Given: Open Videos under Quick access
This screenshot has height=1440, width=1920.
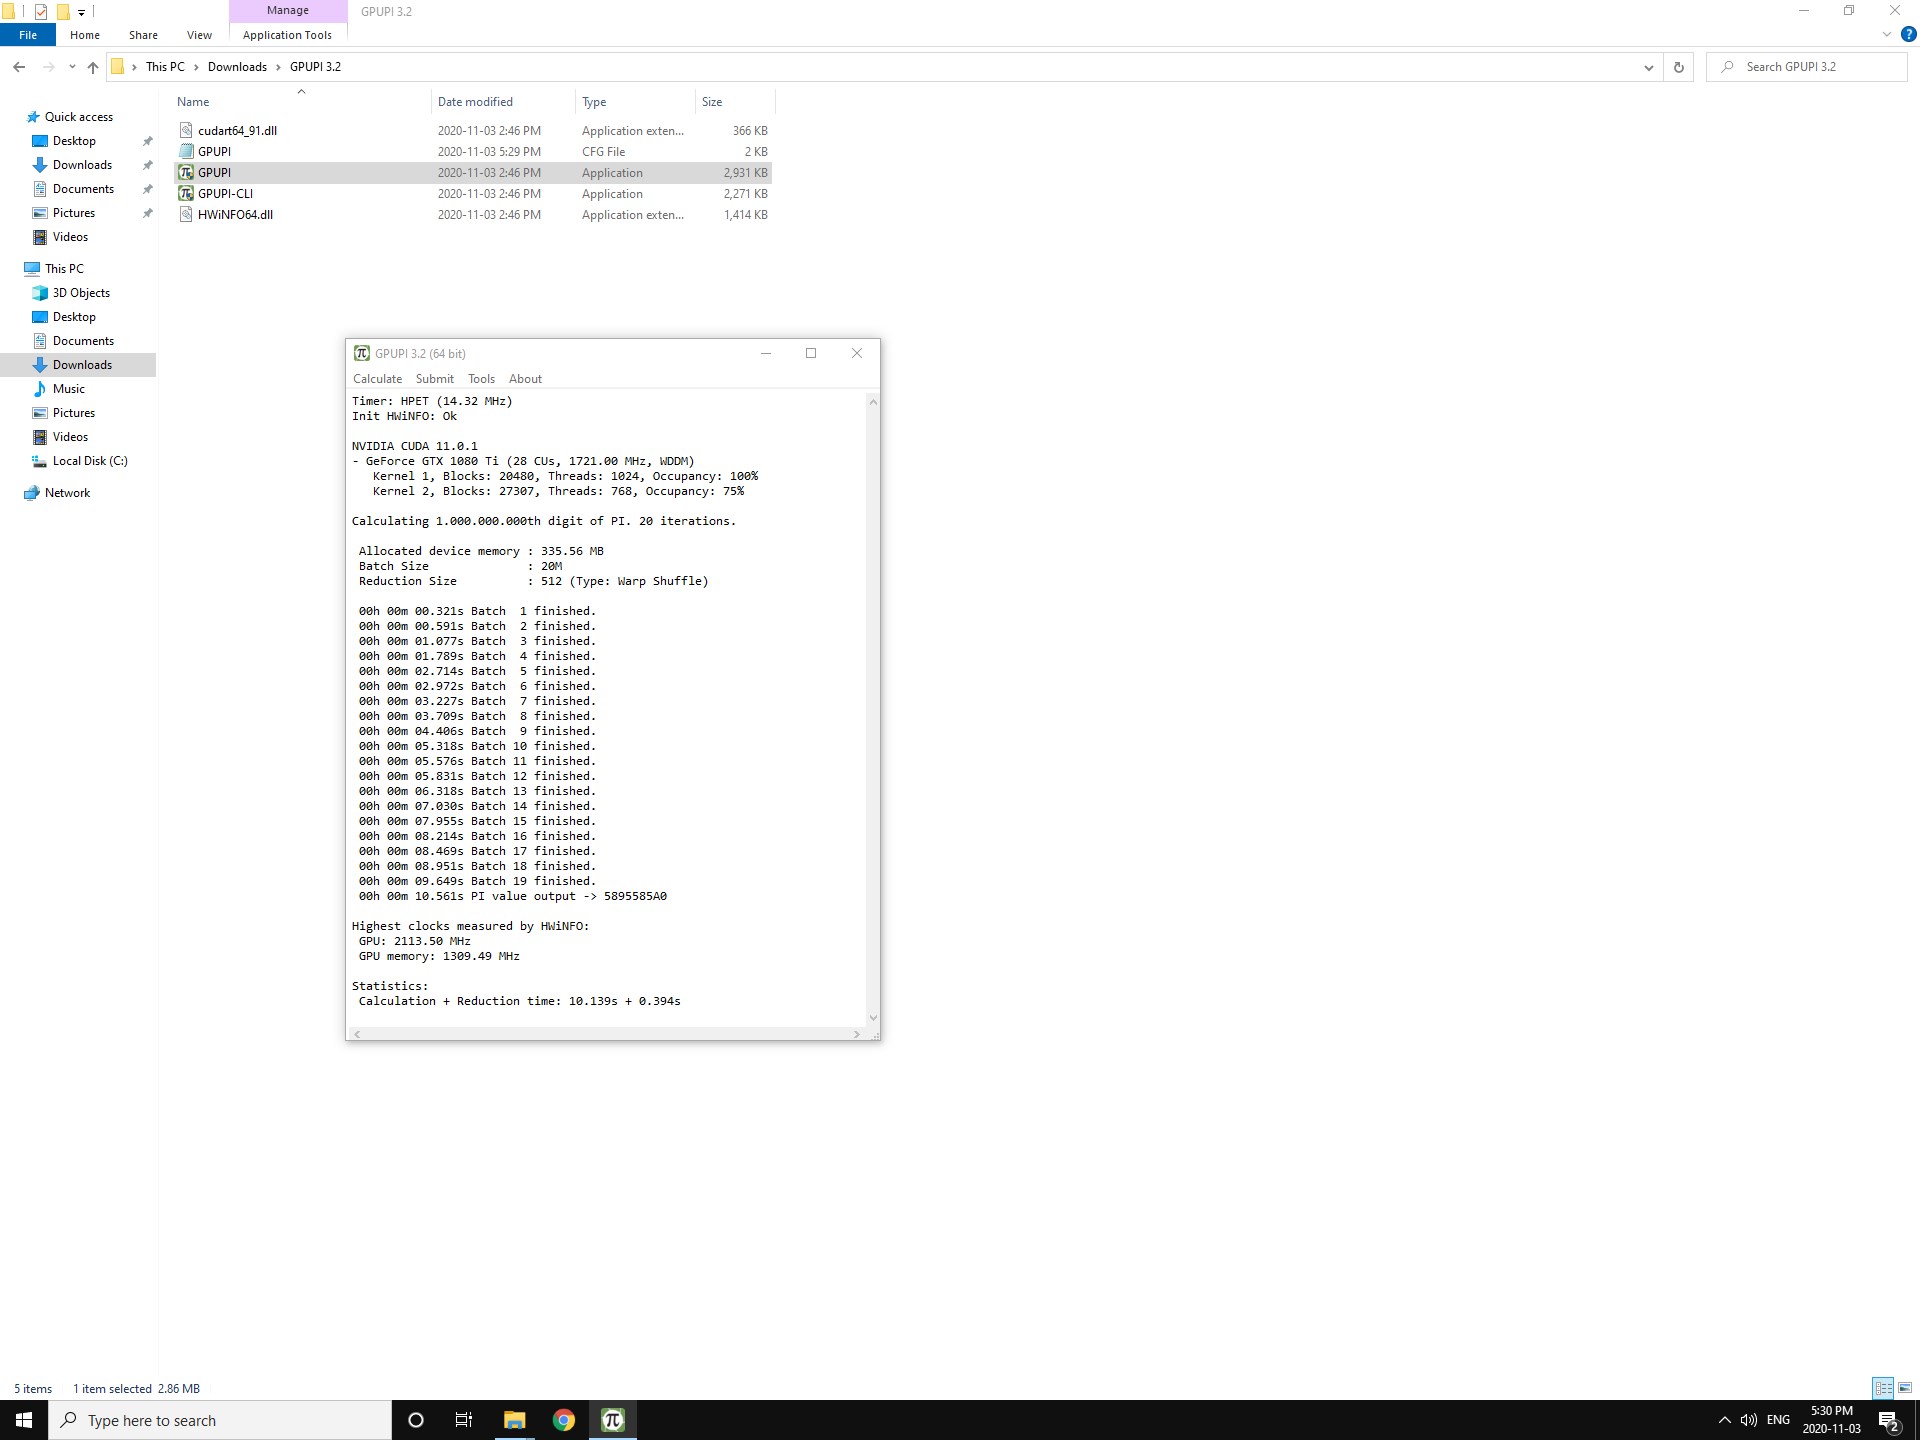Looking at the screenshot, I should click(70, 237).
